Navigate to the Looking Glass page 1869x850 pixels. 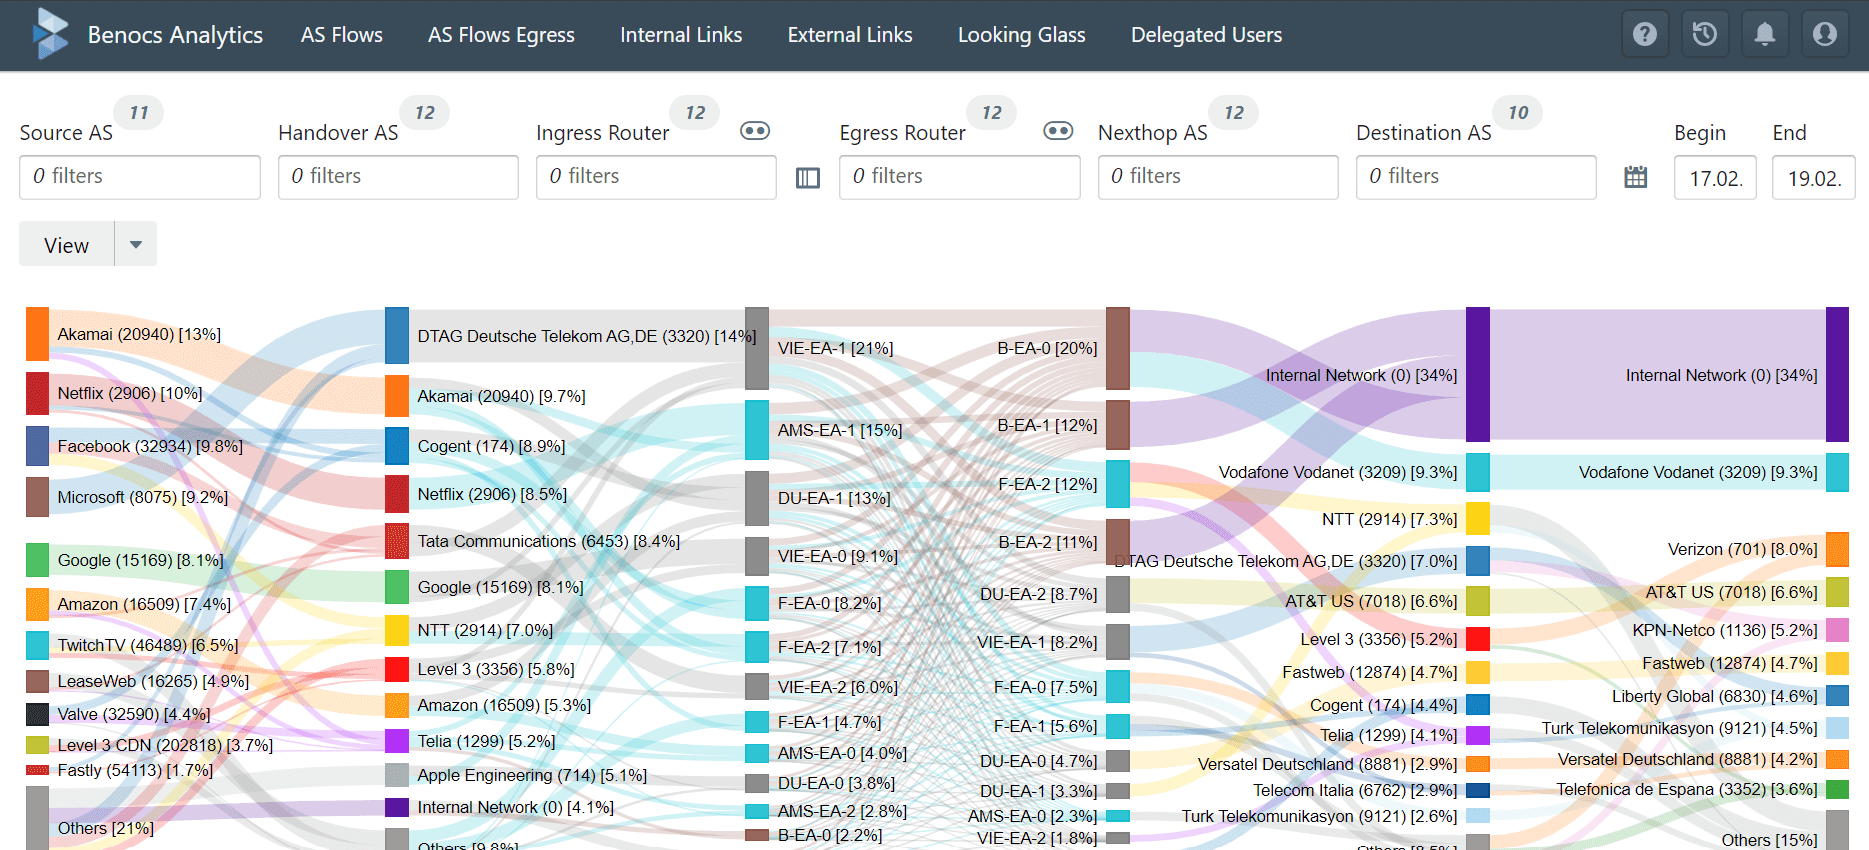1021,35
